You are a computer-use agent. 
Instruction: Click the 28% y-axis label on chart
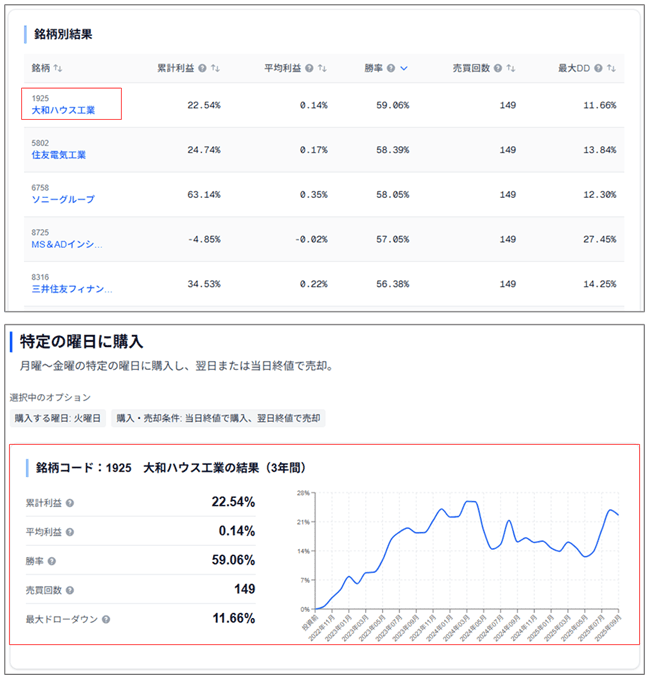[x=303, y=493]
